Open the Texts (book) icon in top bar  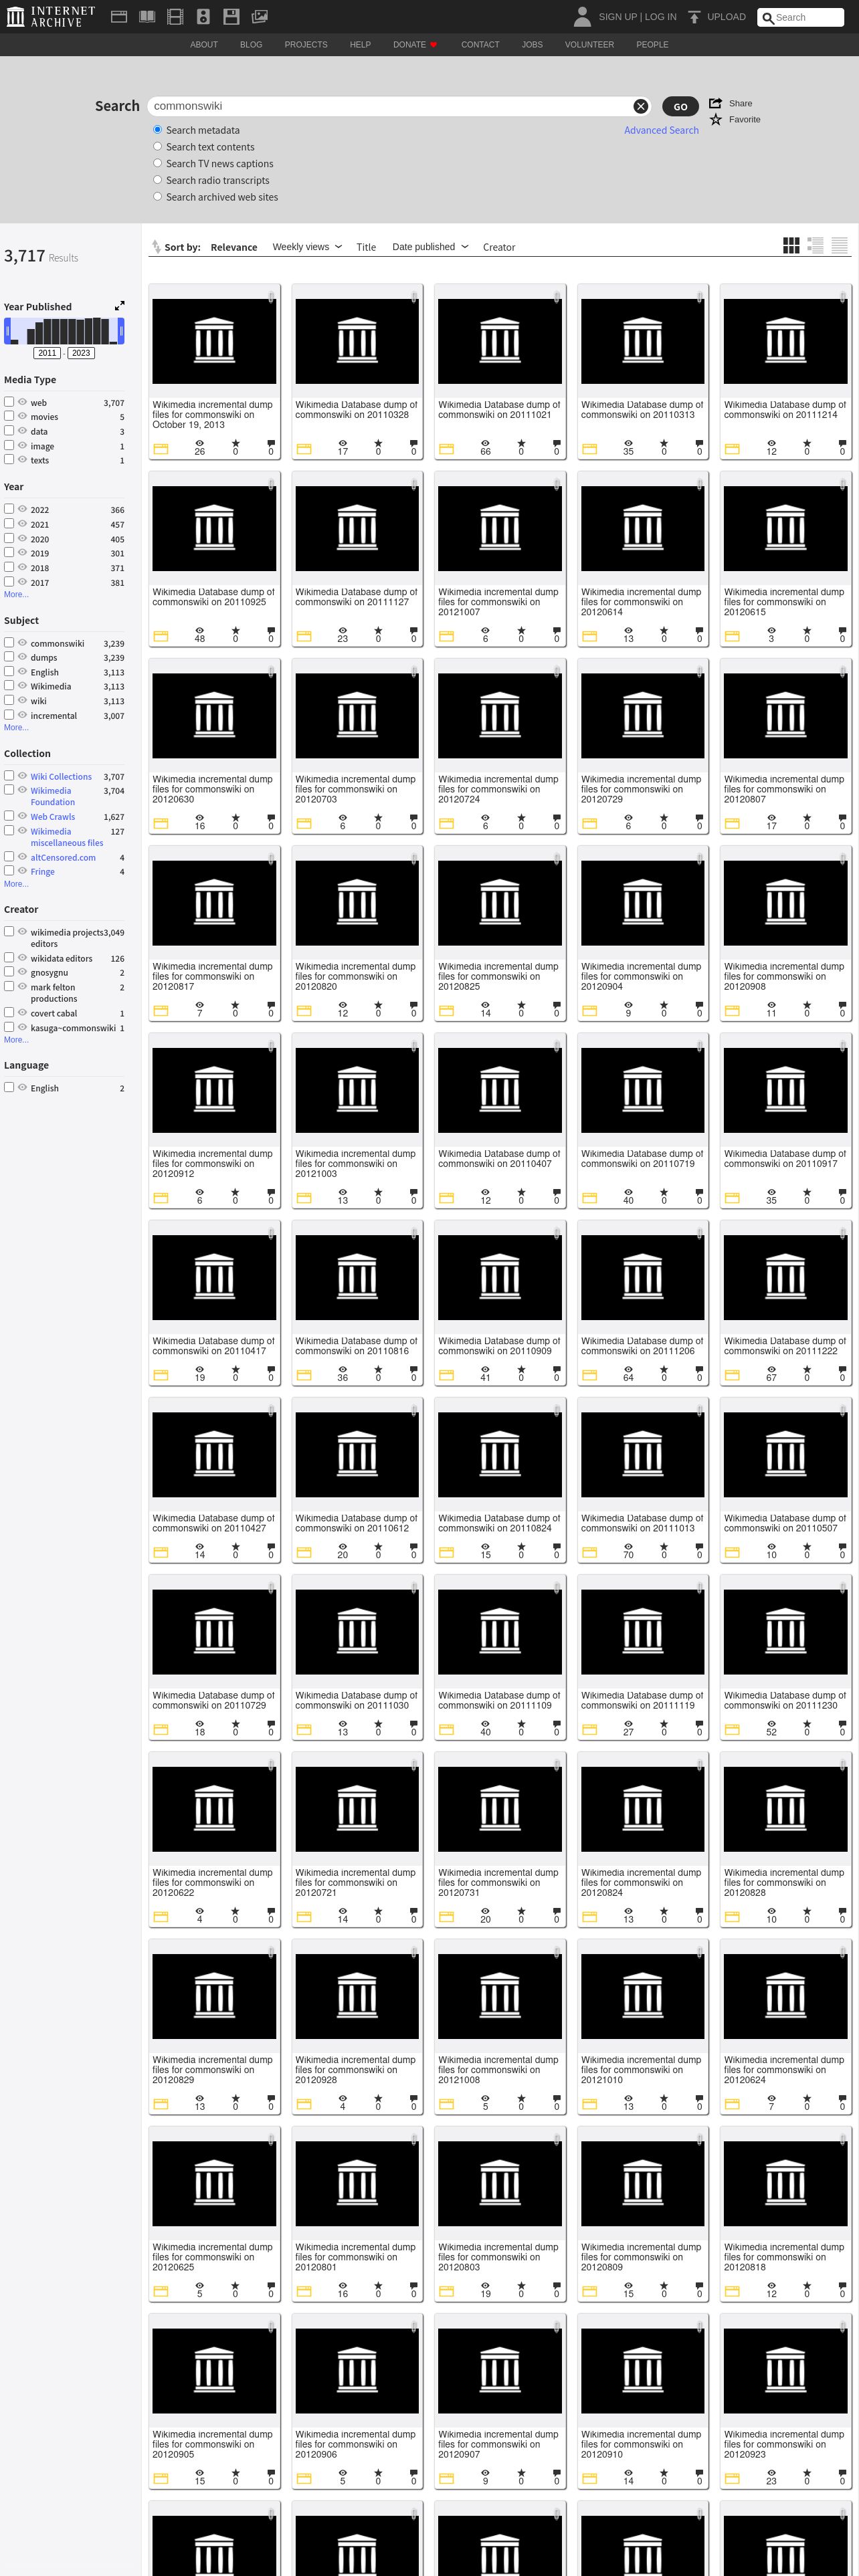click(147, 16)
